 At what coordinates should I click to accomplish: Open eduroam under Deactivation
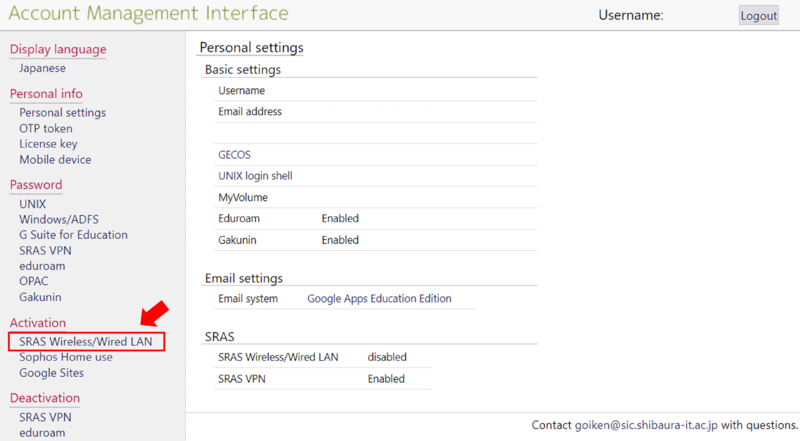pyautogui.click(x=42, y=432)
